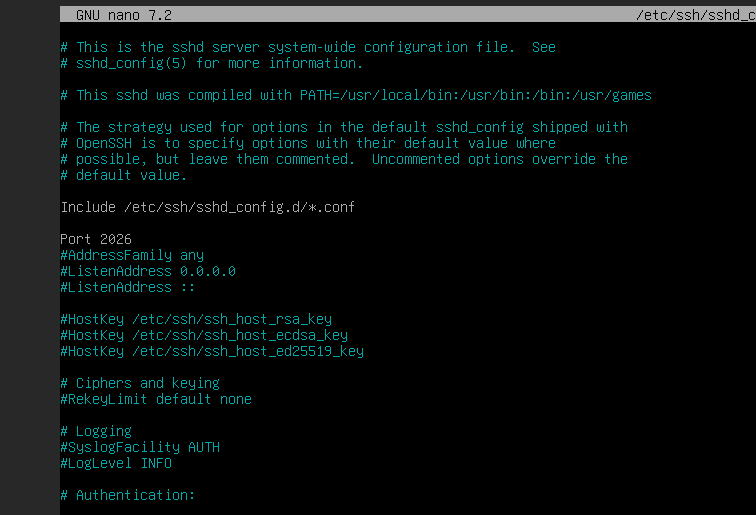
Task: Place cursor on the Port 2026 line
Action: point(96,239)
